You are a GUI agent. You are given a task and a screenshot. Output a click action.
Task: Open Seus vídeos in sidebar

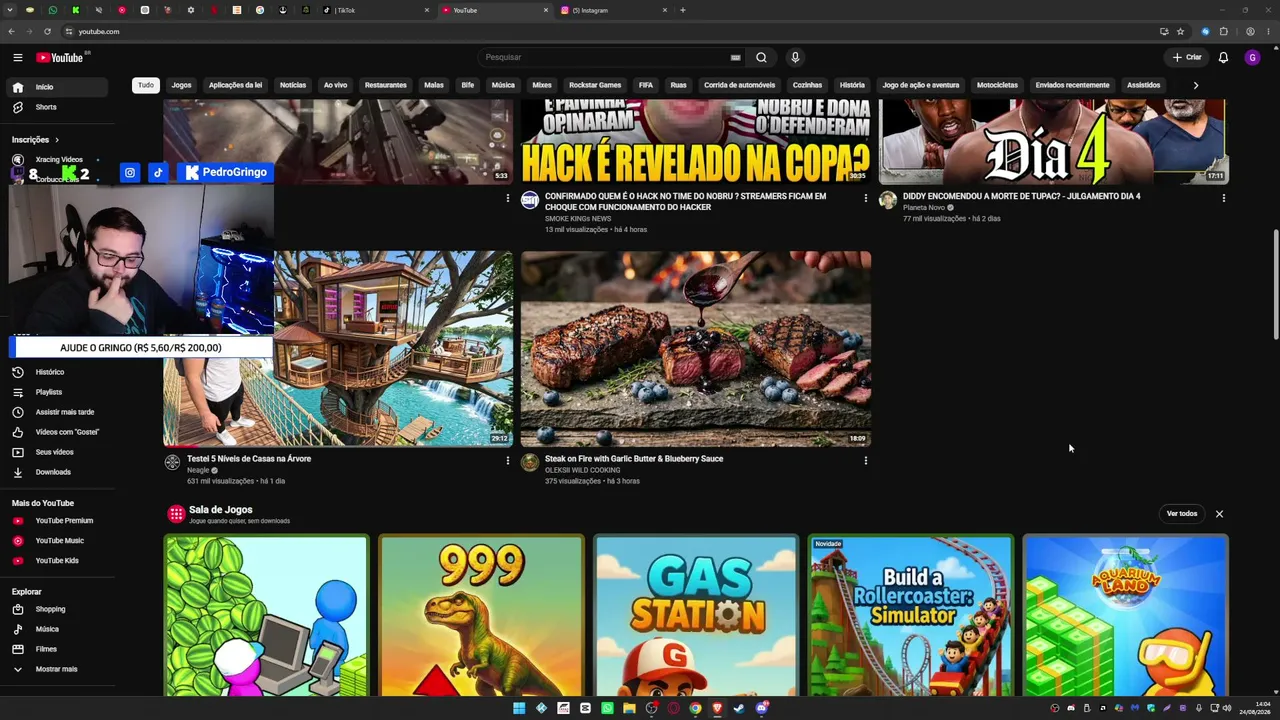click(55, 452)
